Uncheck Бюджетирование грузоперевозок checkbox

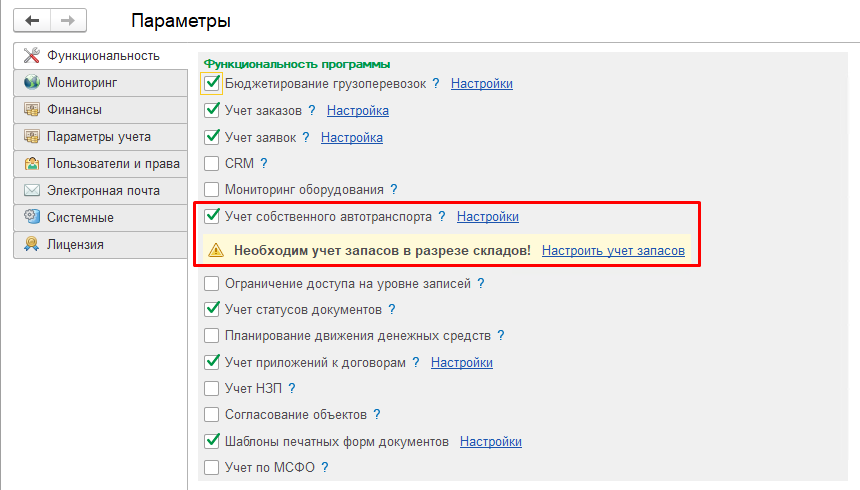coord(212,83)
